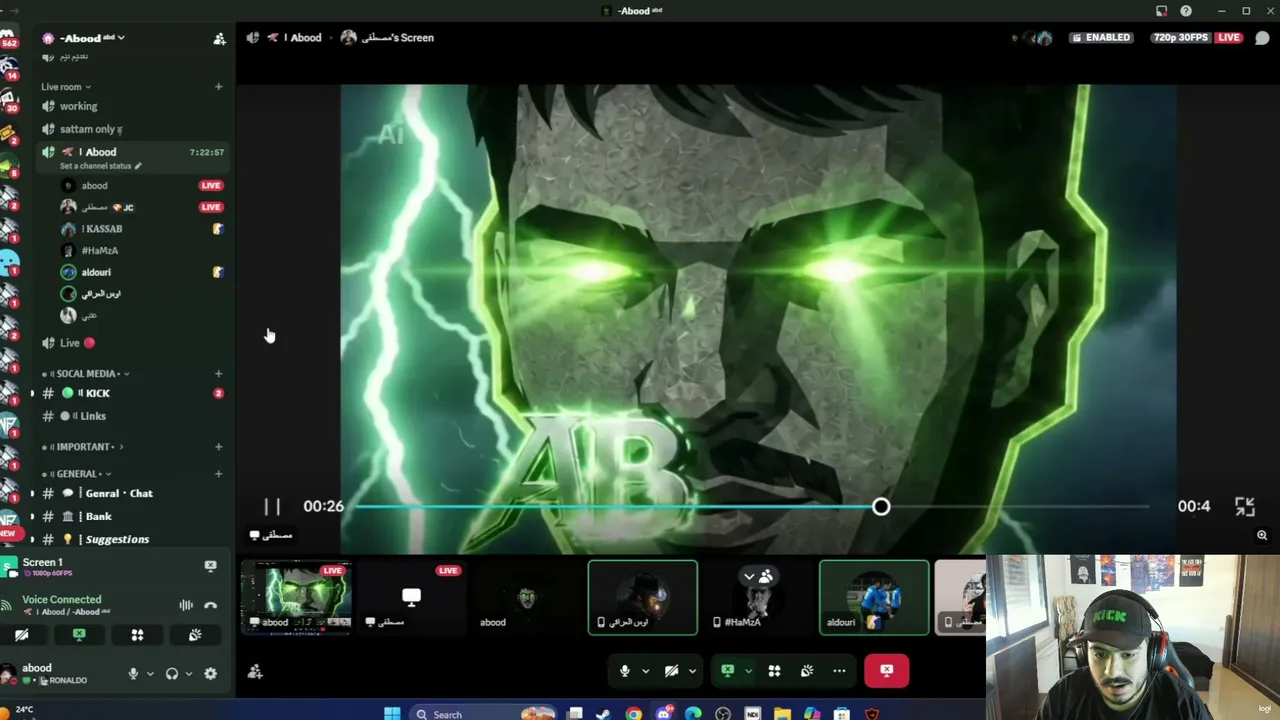1280x720 pixels.
Task: Open User Settings gear
Action: tap(210, 674)
